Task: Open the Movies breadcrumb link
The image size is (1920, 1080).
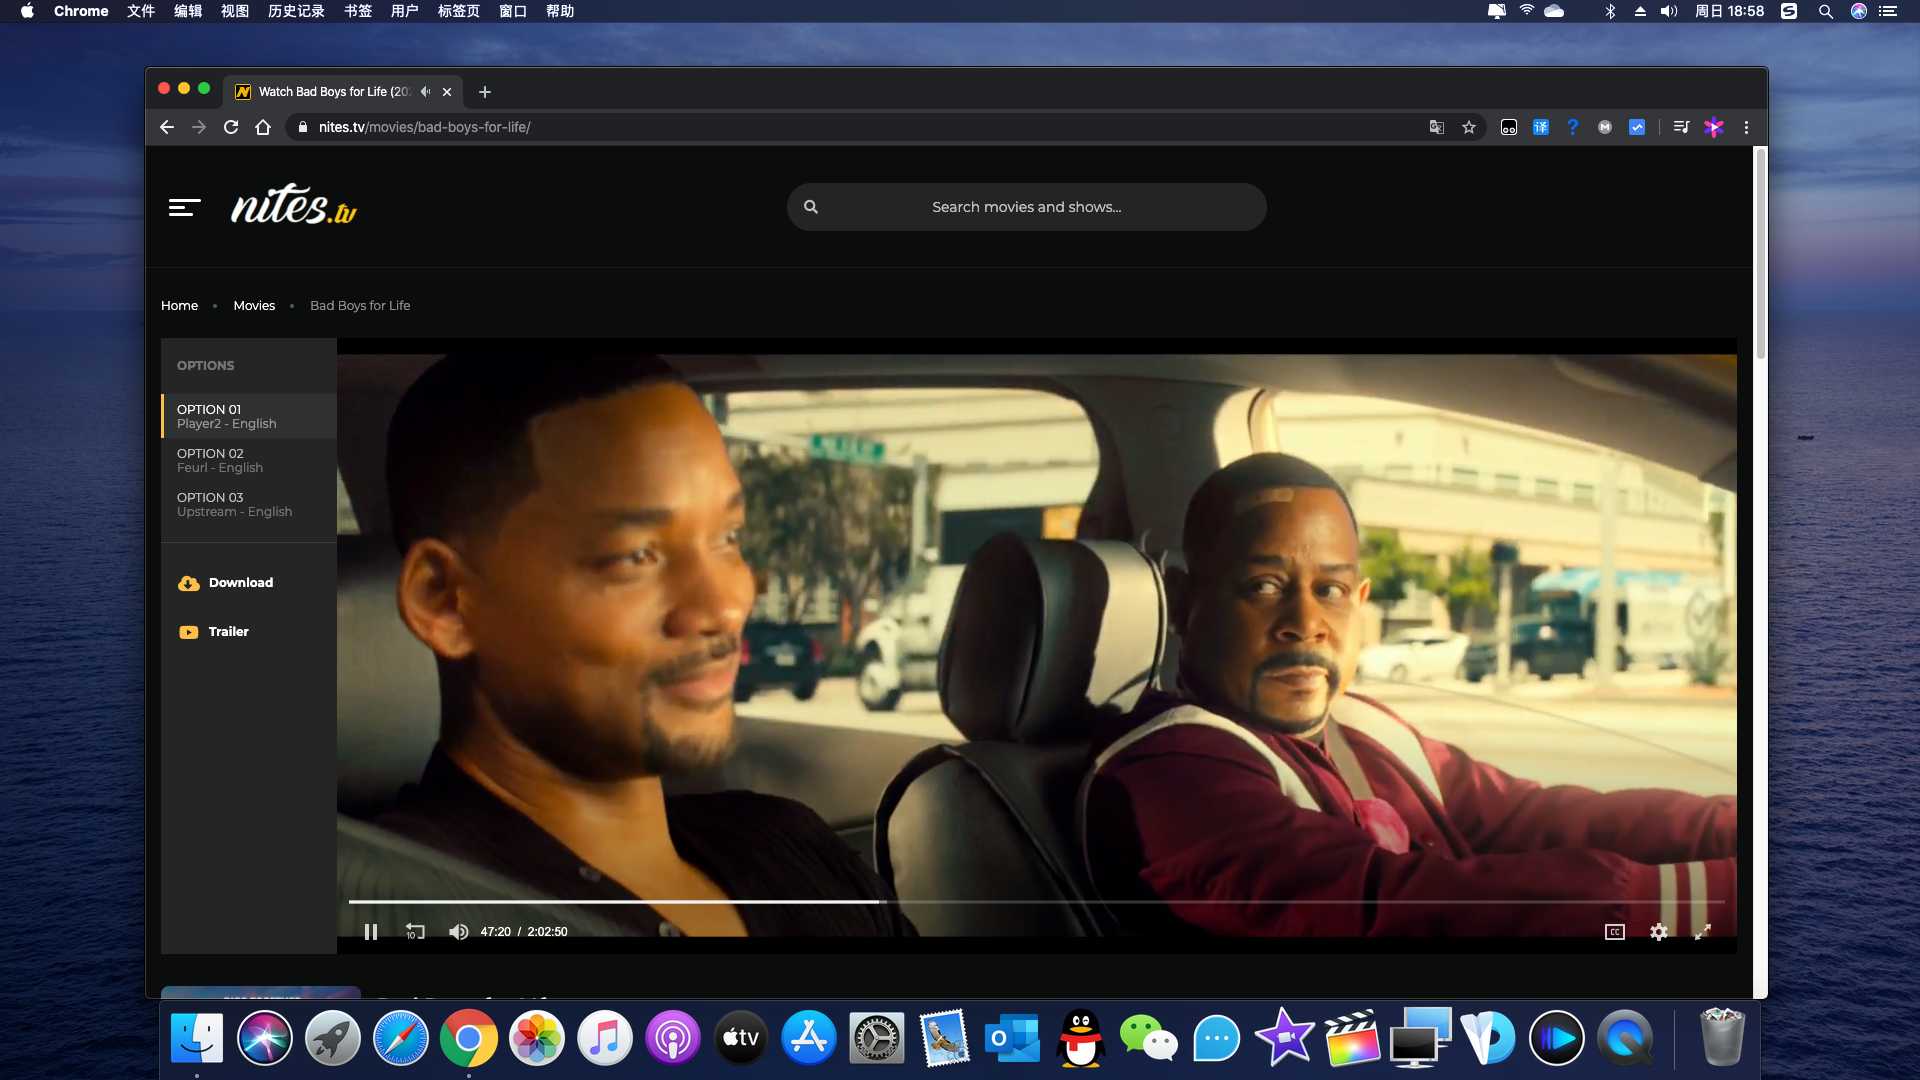Action: click(254, 306)
